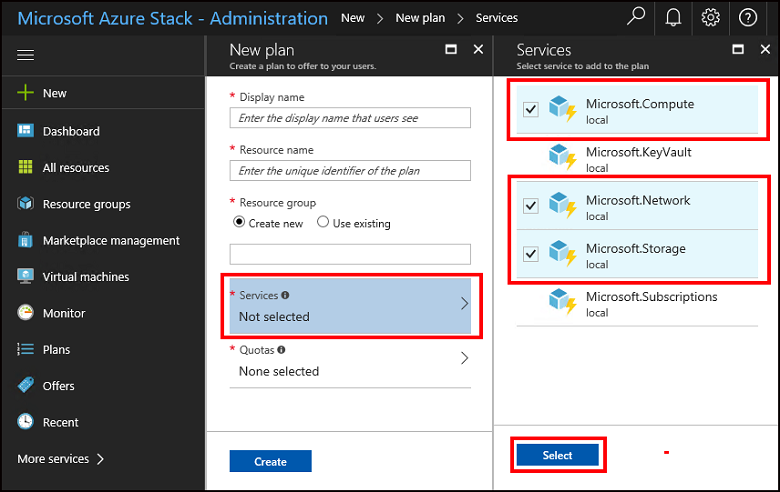
Task: Click the Create button
Action: [x=270, y=461]
